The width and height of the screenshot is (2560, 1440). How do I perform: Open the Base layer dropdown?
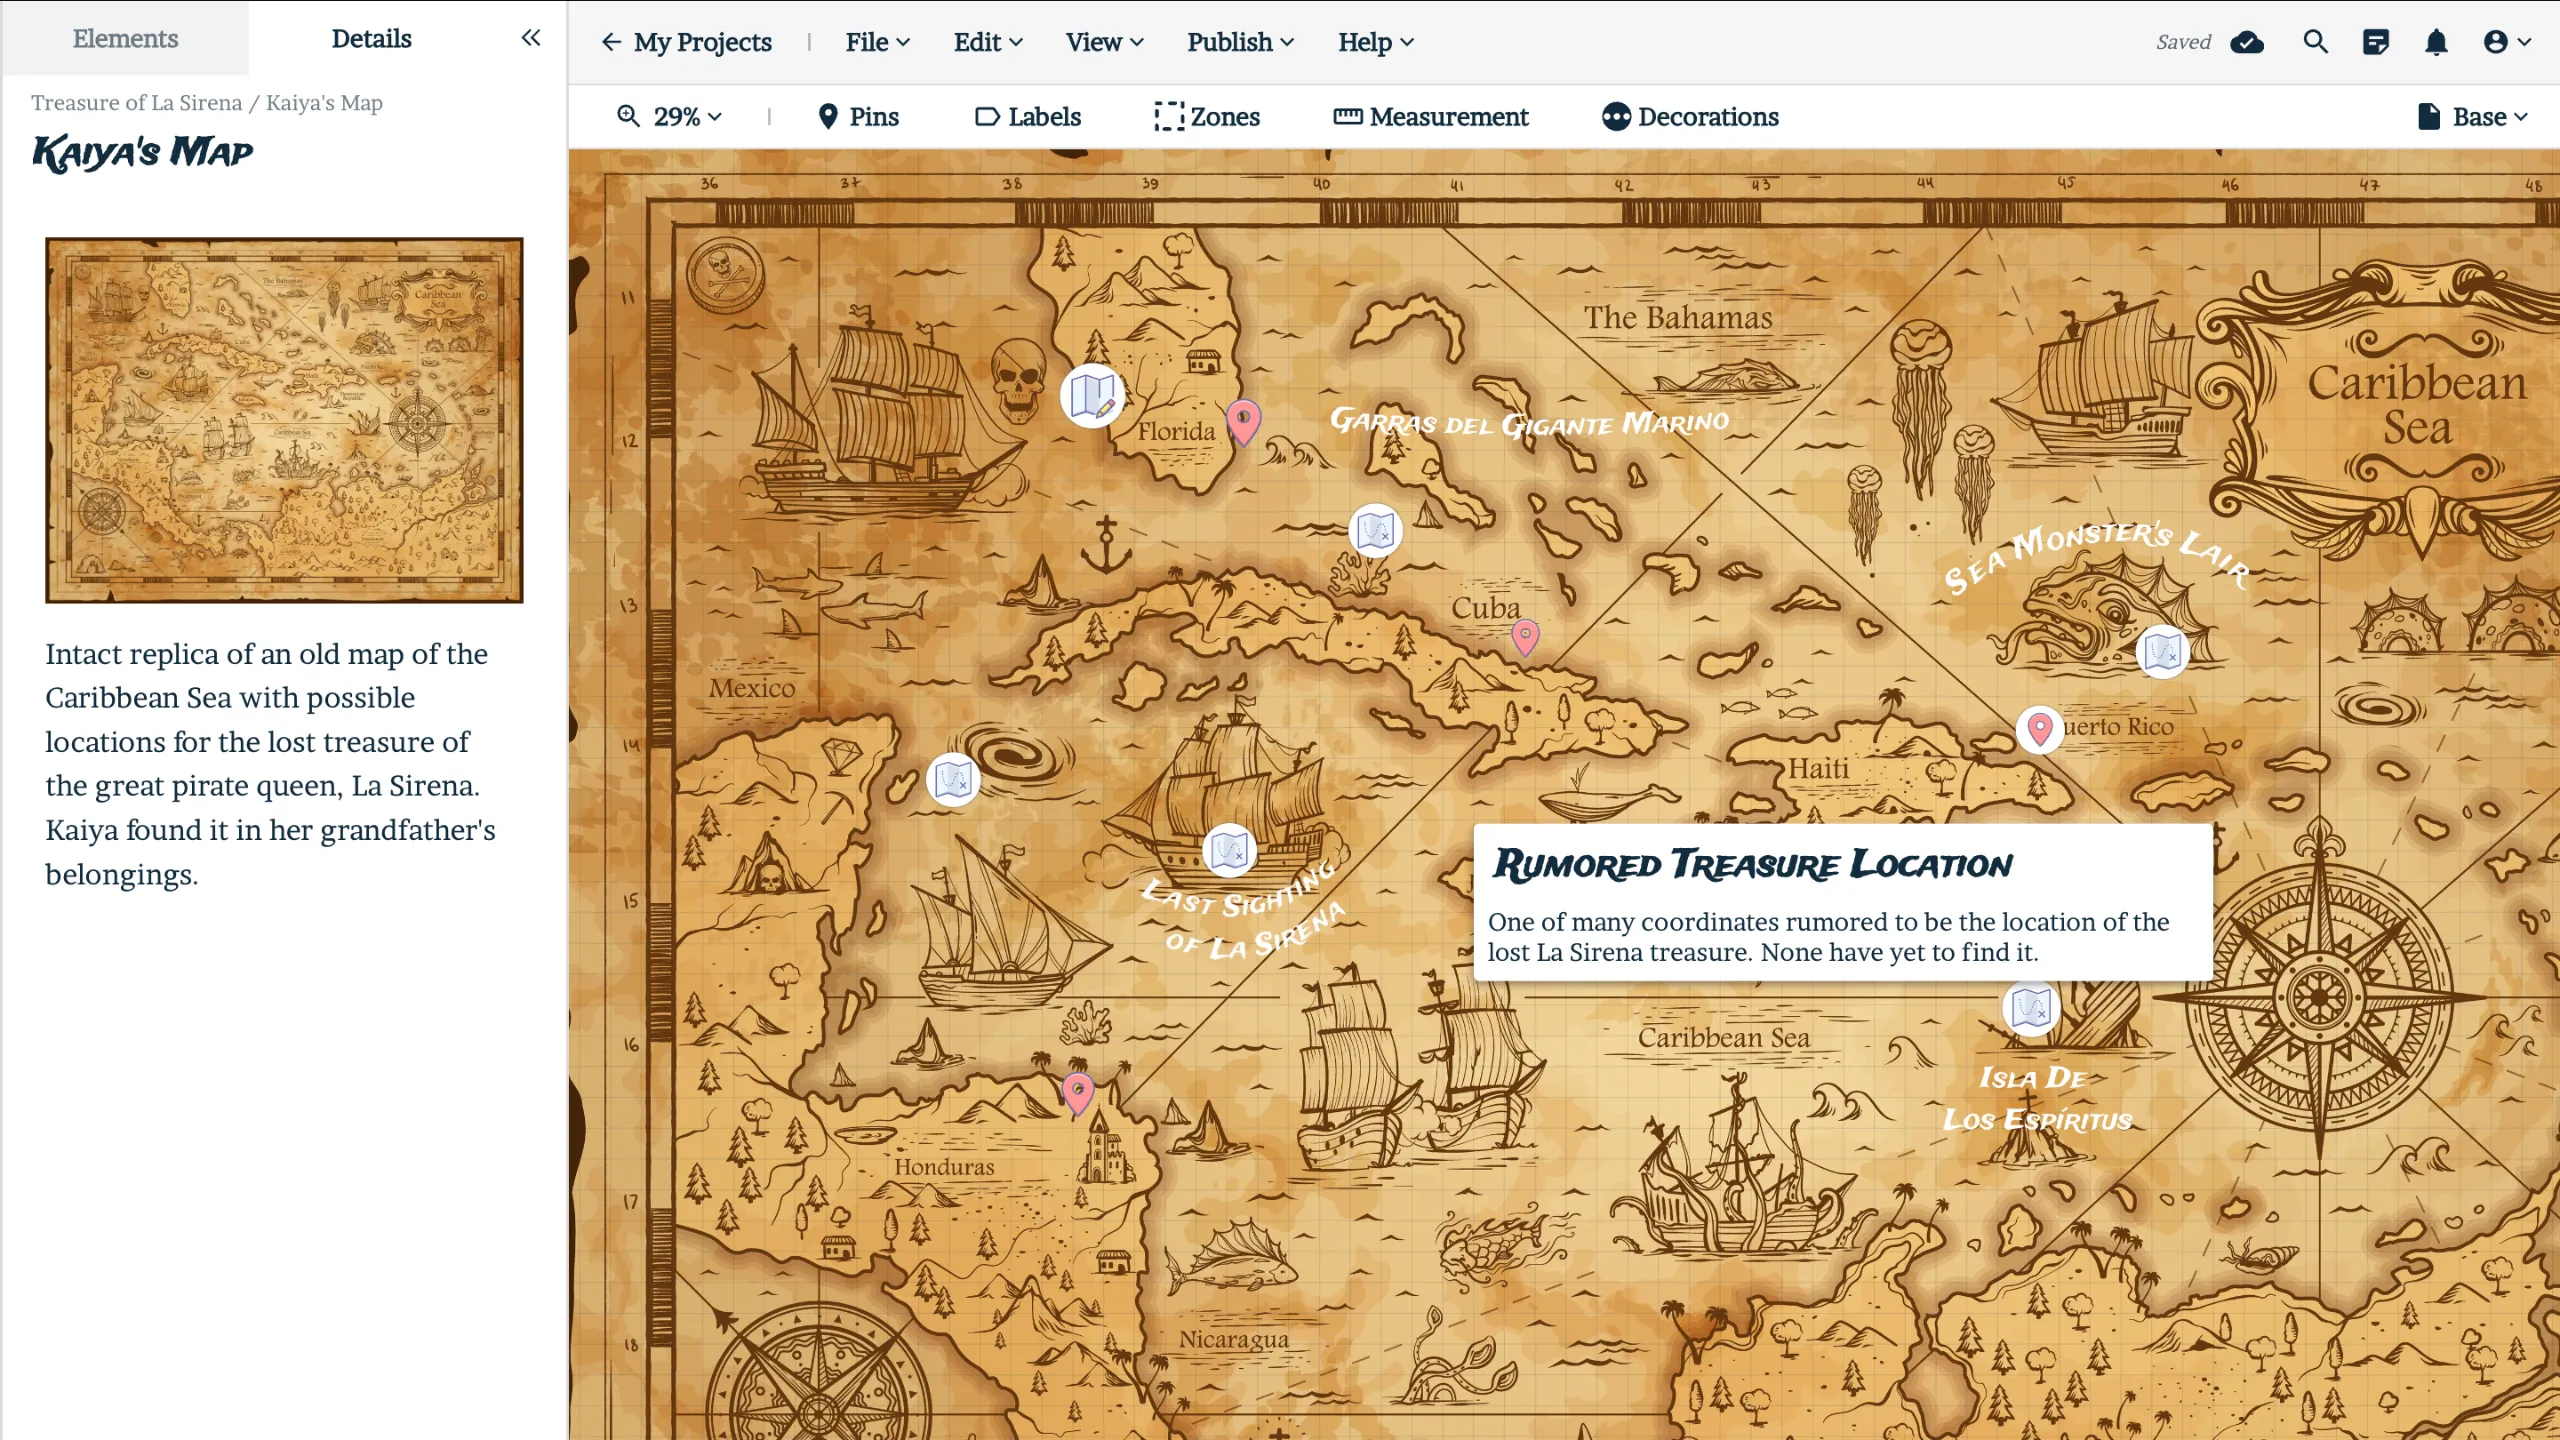pyautogui.click(x=2473, y=117)
